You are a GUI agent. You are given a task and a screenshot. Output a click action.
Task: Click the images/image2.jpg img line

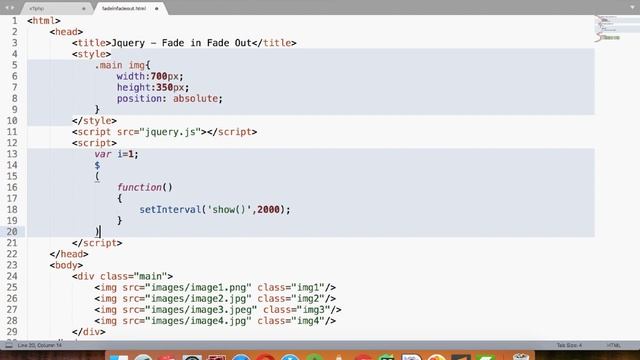[215, 298]
